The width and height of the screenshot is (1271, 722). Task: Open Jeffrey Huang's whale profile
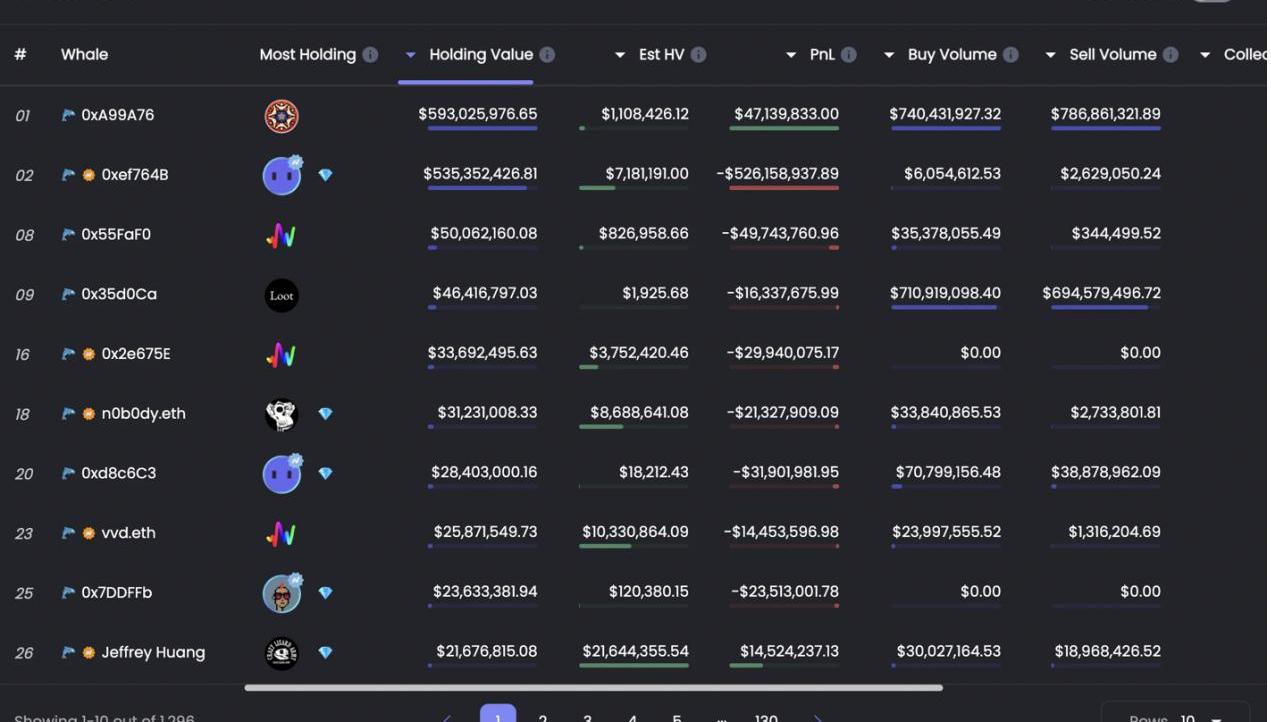point(153,653)
